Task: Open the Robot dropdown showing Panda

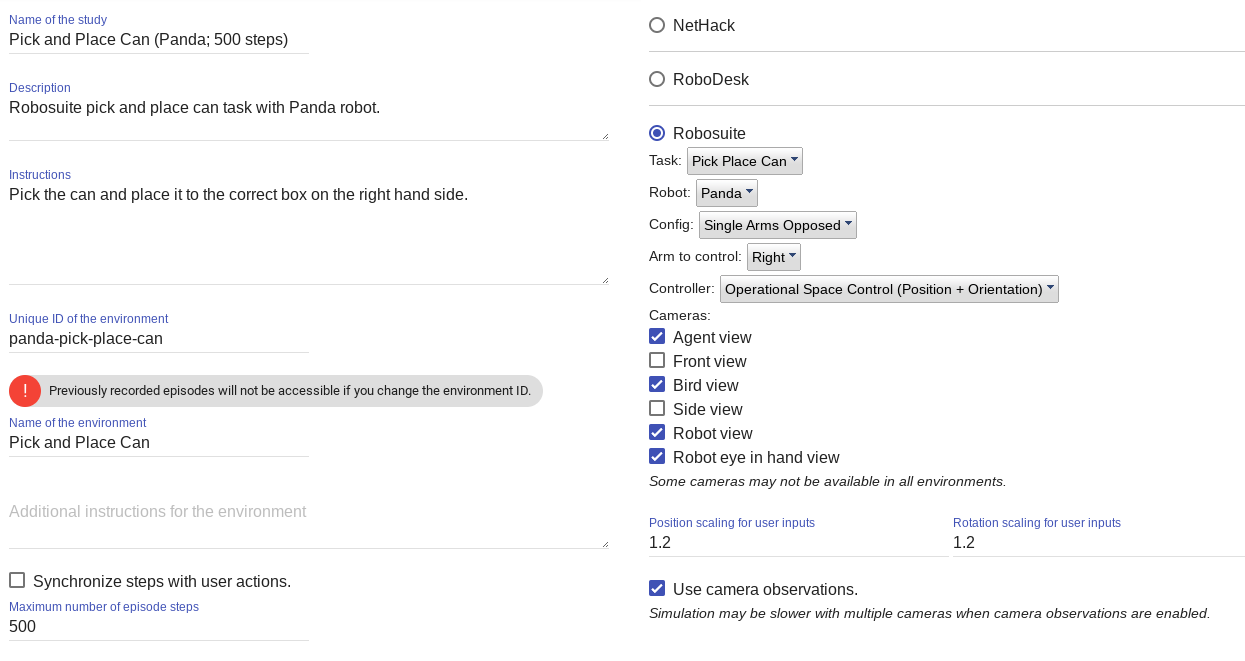Action: click(726, 193)
